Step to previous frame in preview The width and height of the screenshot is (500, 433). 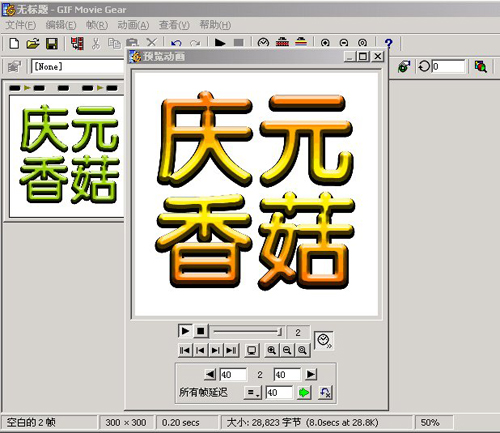click(200, 350)
